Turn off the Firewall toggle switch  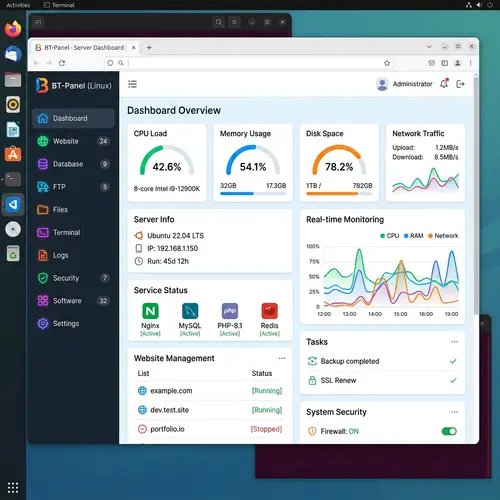click(449, 431)
